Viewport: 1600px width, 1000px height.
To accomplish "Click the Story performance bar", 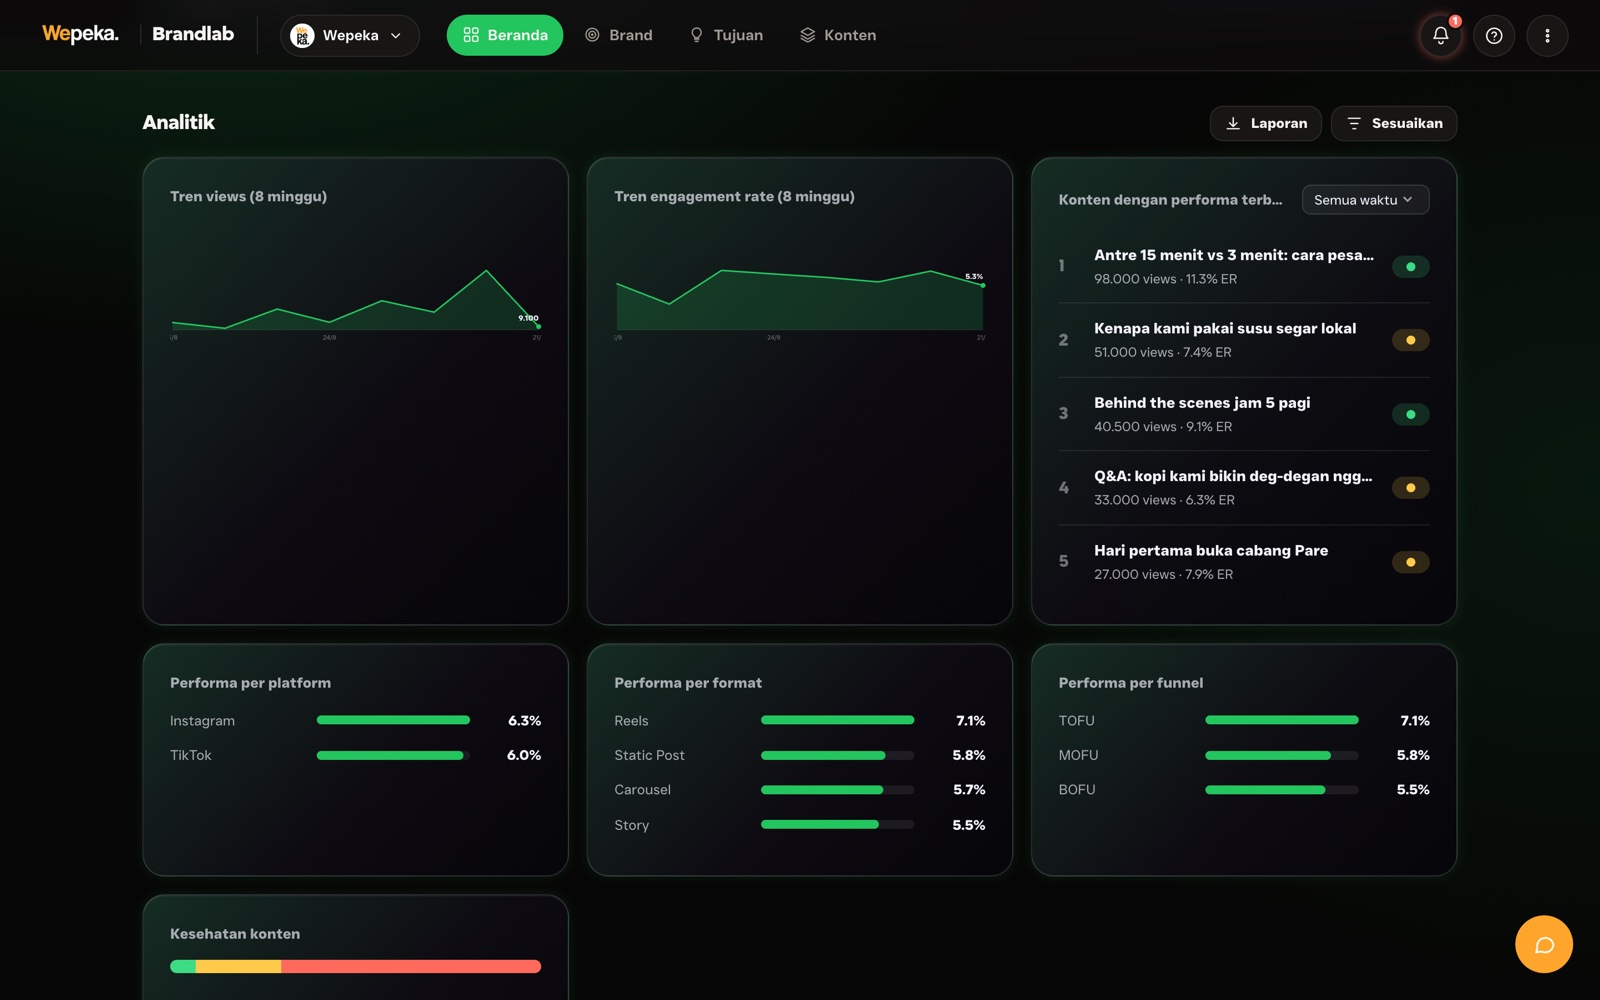I will [837, 824].
